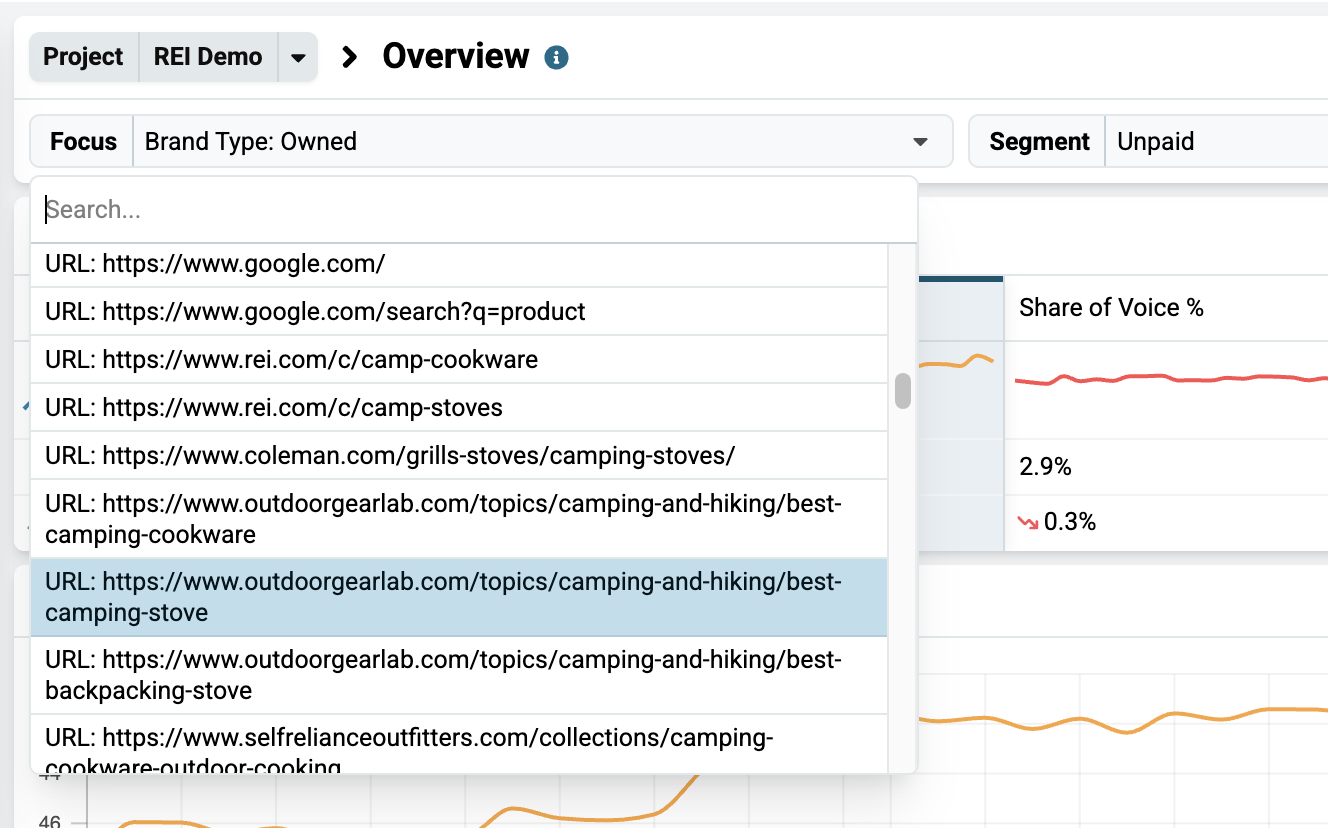This screenshot has height=828, width=1328.
Task: Click the Focus label
Action: (84, 142)
